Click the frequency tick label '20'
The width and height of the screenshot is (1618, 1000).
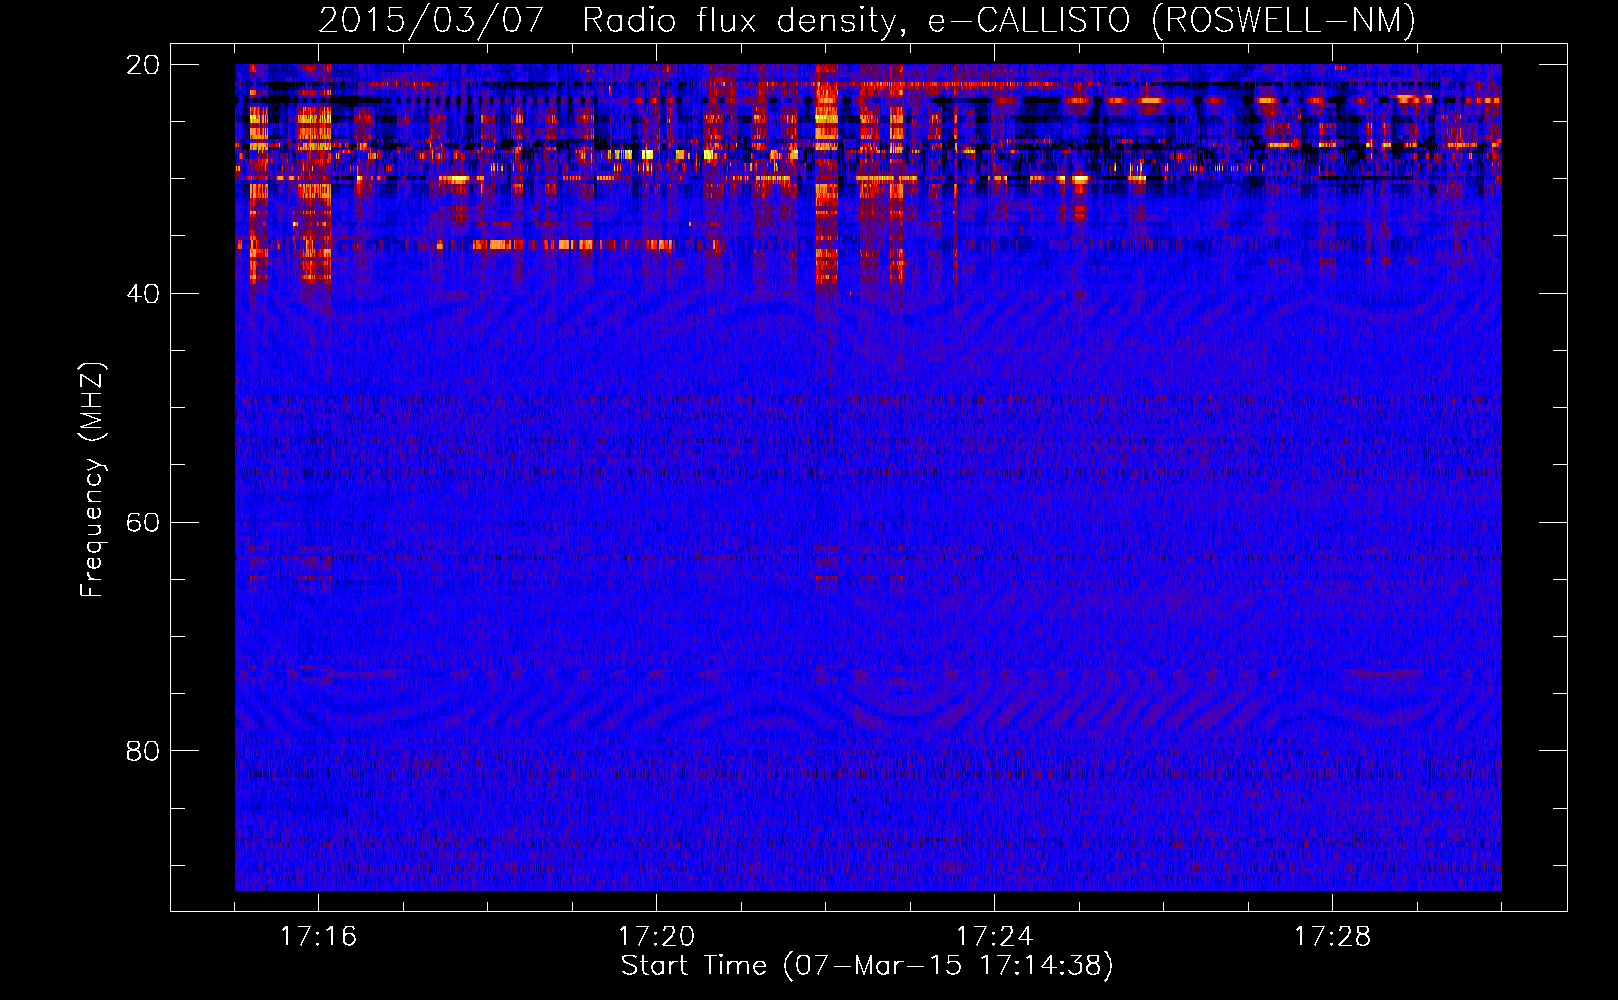(x=143, y=65)
